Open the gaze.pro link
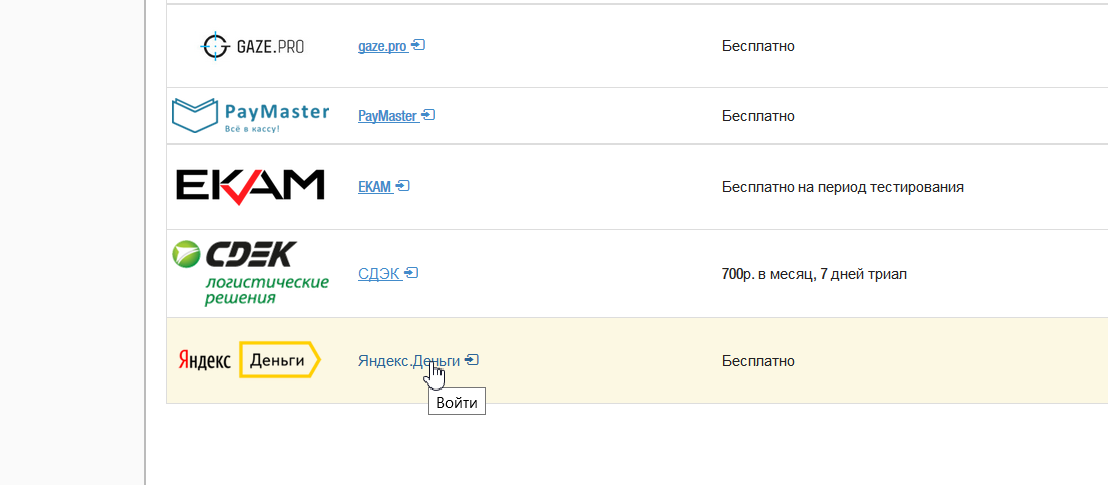This screenshot has width=1108, height=485. point(382,46)
